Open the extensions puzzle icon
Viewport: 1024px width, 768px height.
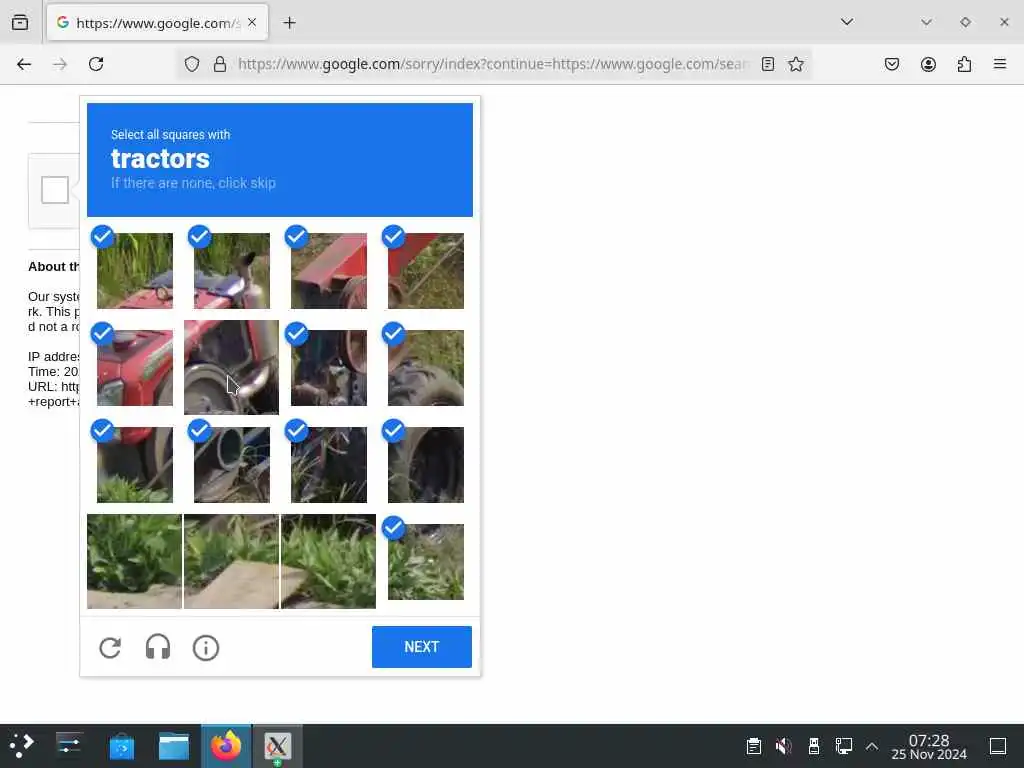pos(964,64)
